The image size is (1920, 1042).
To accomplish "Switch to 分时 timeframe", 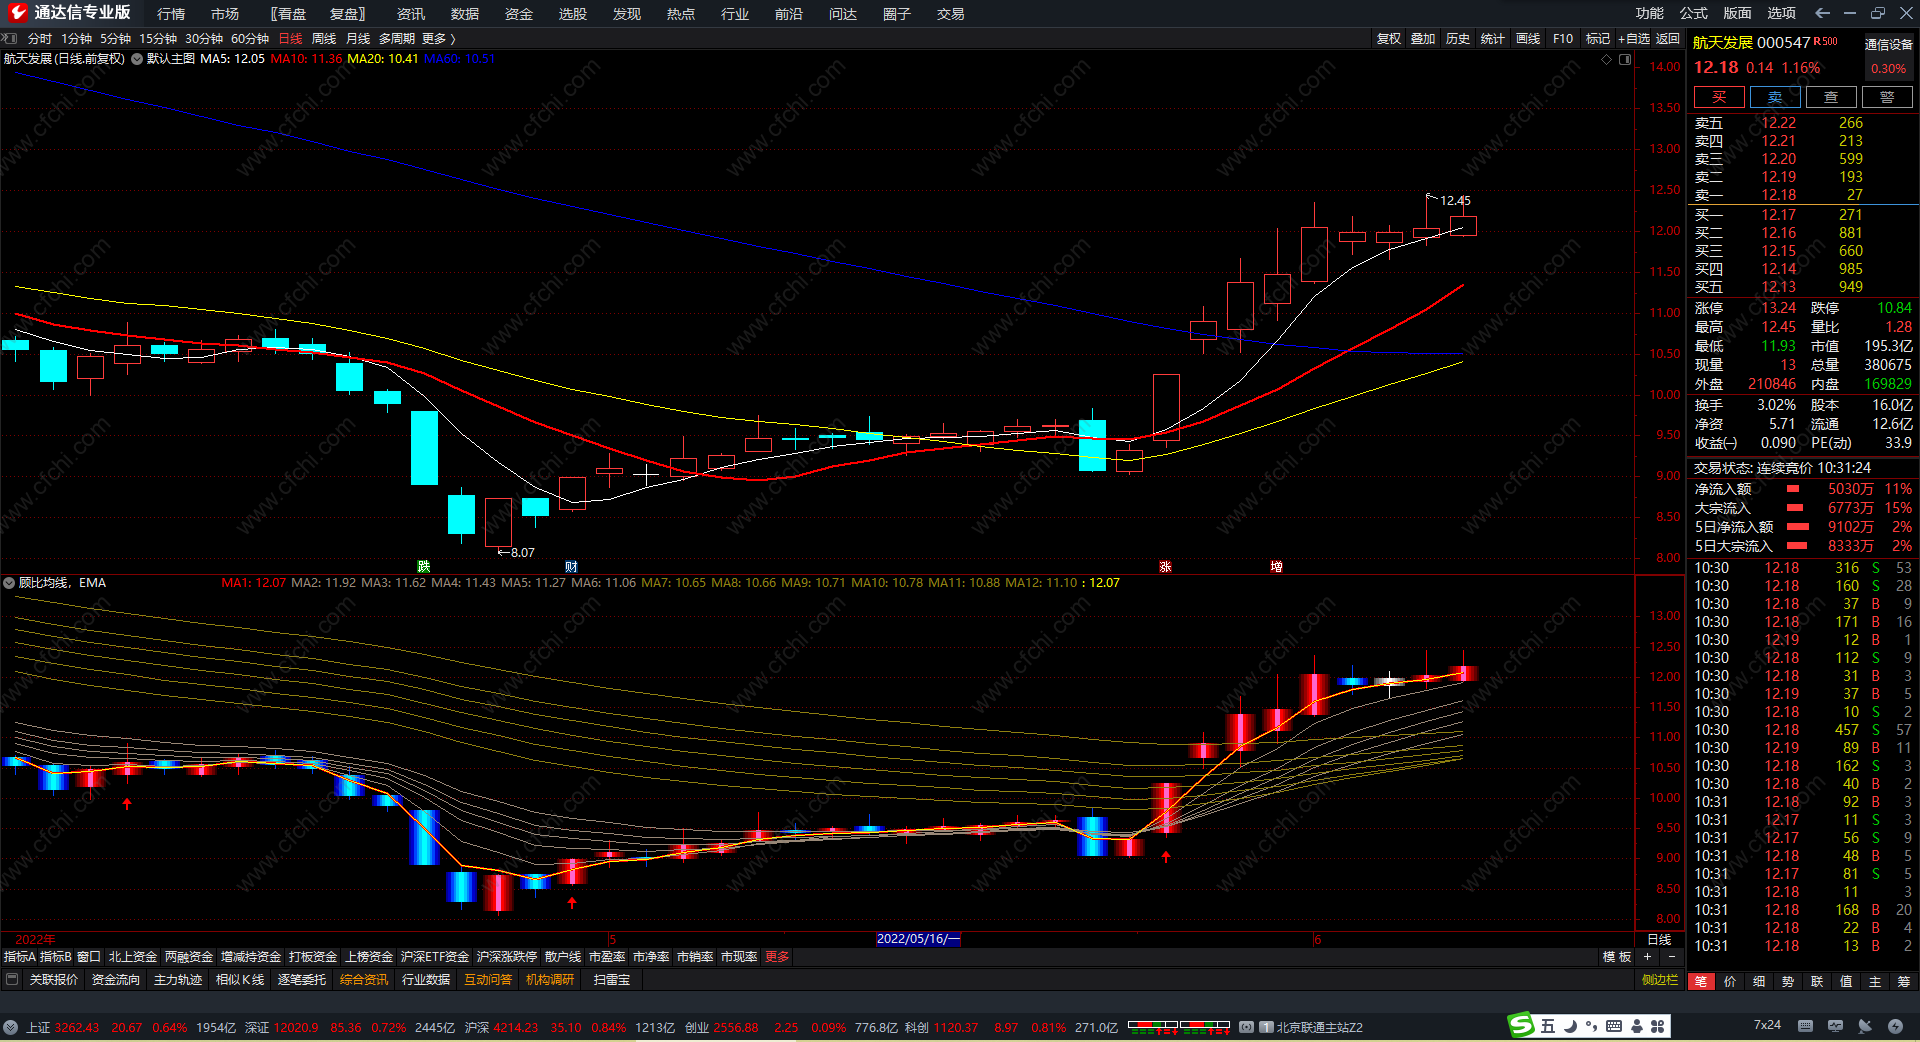I will (x=40, y=38).
